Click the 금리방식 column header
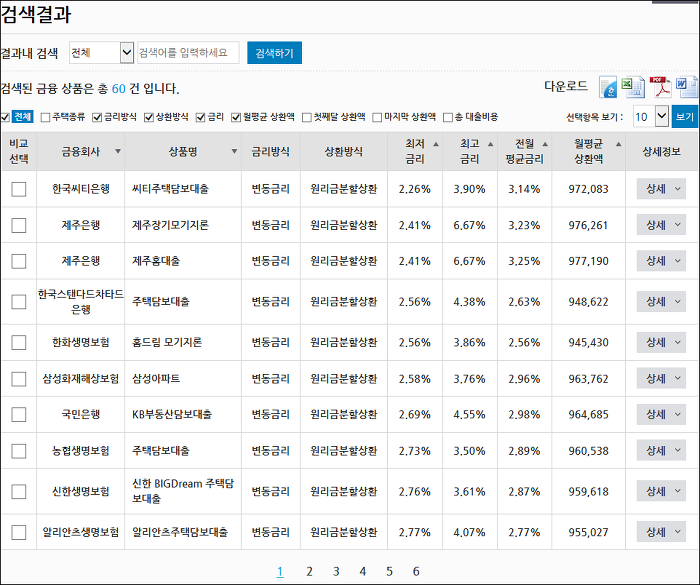The image size is (700, 585). 271,151
